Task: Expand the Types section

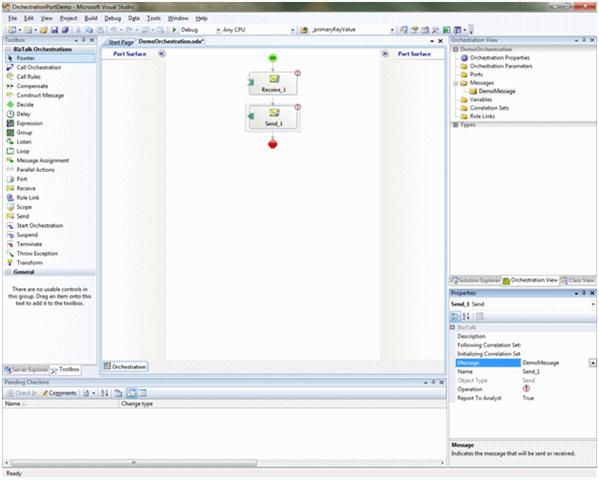Action: pos(455,125)
